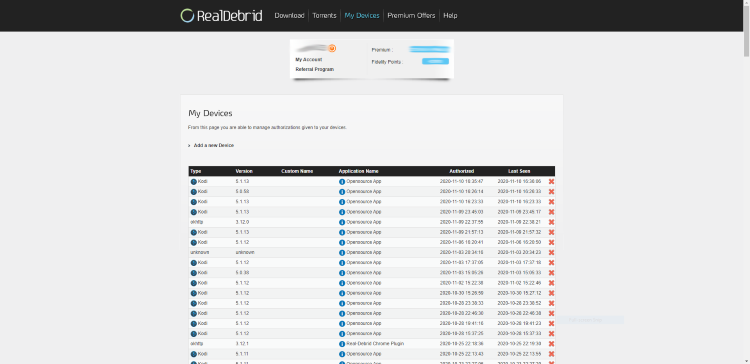The image size is (750, 364).
Task: Click the RealDebrid logo
Action: point(221,15)
